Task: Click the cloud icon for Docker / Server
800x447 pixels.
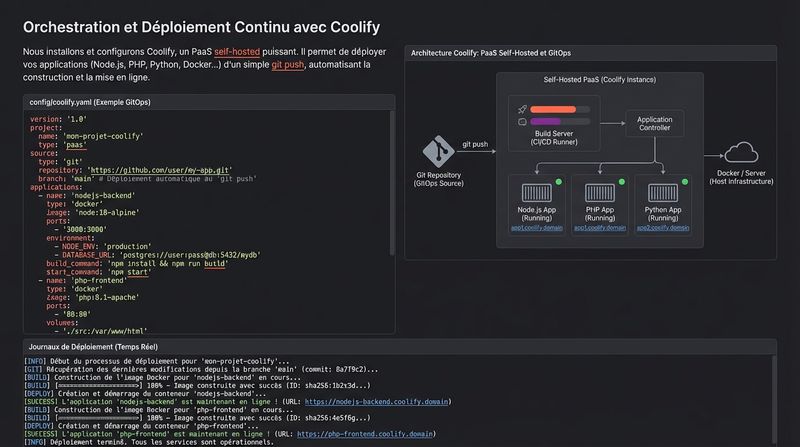Action: [741, 153]
